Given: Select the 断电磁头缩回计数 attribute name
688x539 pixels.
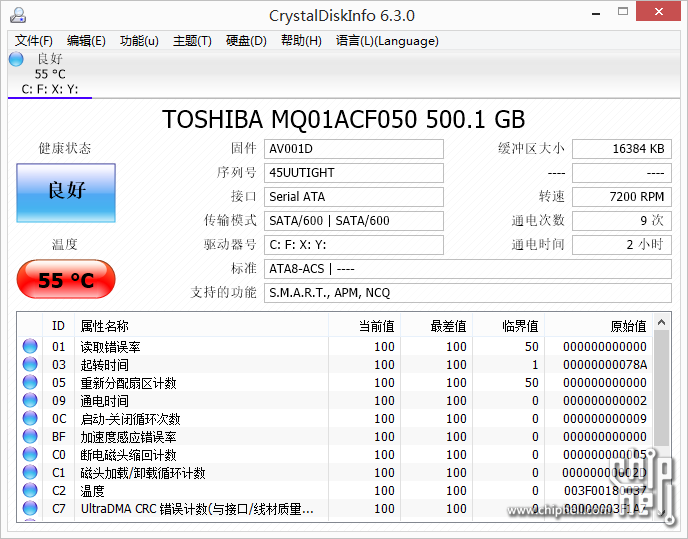Looking at the screenshot, I should coord(129,455).
